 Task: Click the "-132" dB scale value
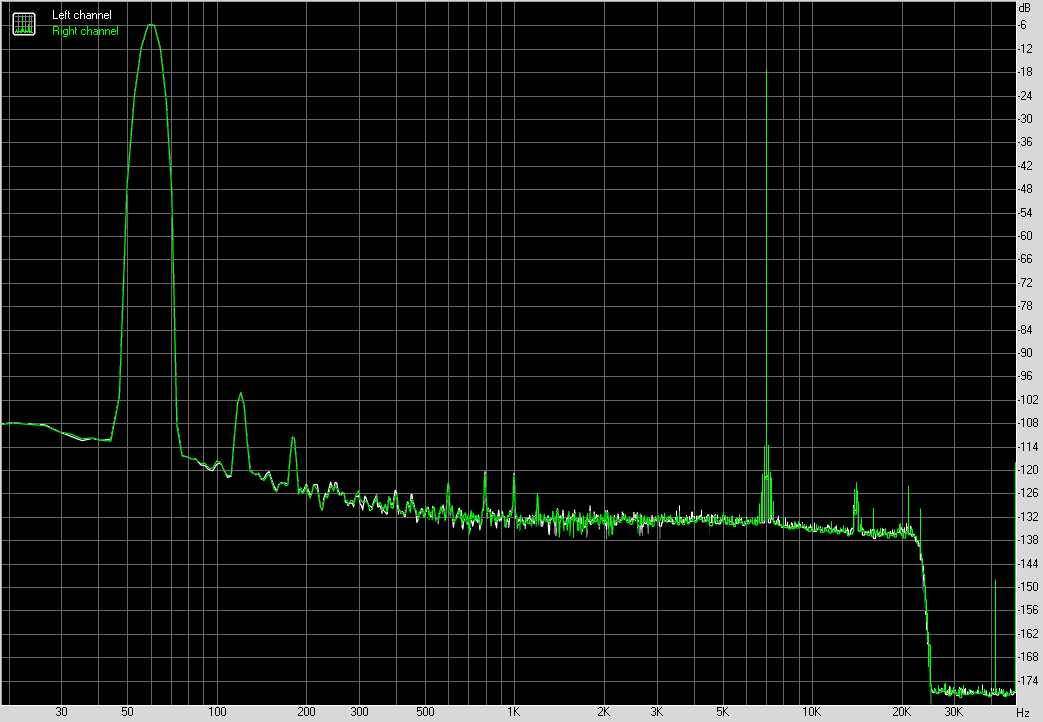[1028, 516]
